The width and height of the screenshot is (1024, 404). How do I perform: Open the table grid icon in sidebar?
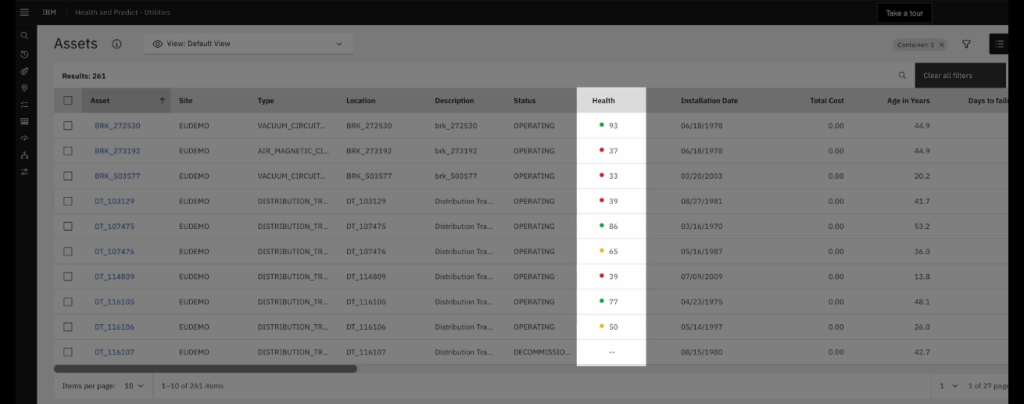24,121
